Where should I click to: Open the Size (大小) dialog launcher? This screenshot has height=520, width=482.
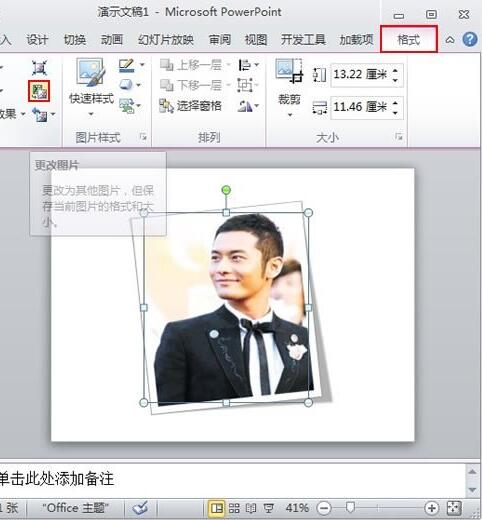399,136
